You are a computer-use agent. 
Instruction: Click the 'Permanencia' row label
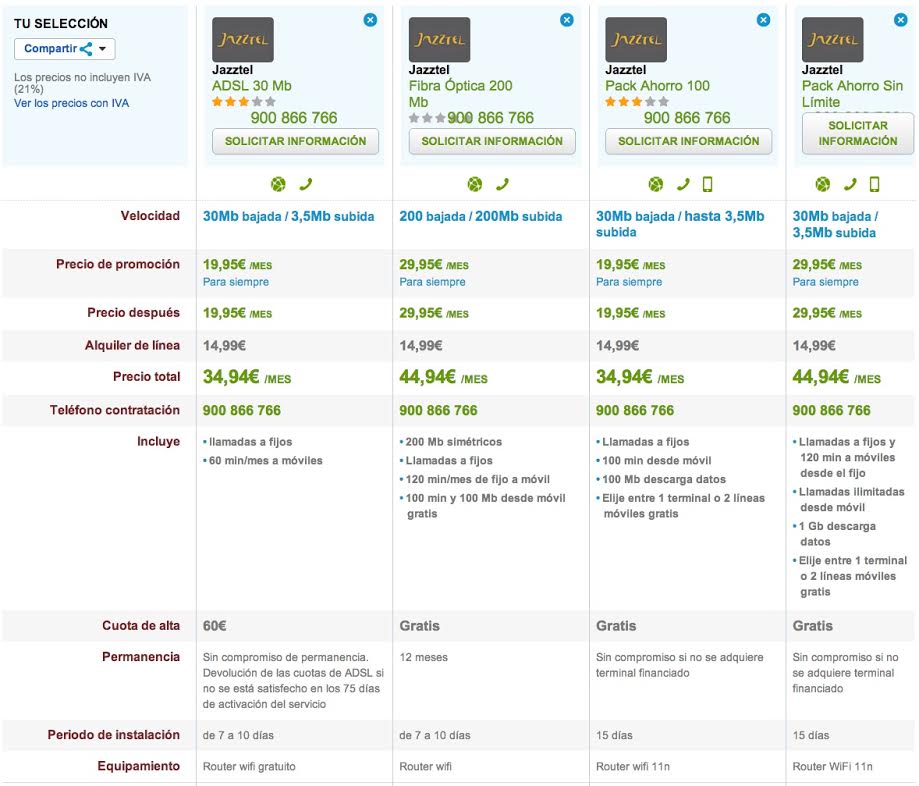click(141, 657)
